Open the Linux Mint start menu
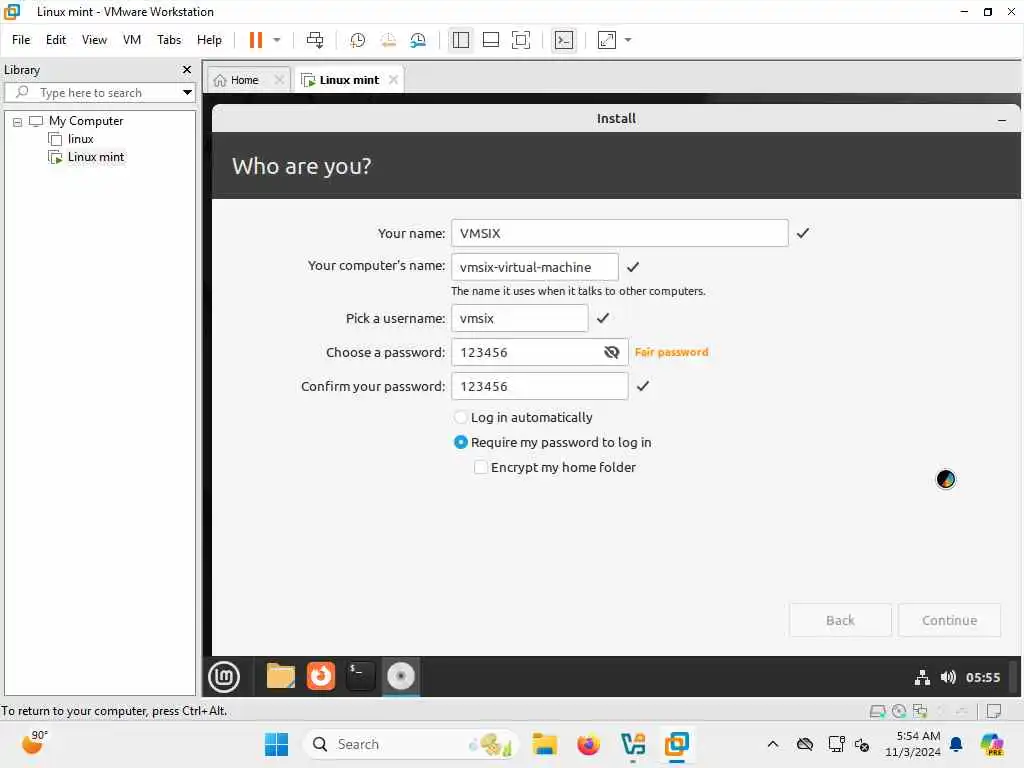Viewport: 1024px width, 768px height. [x=224, y=677]
